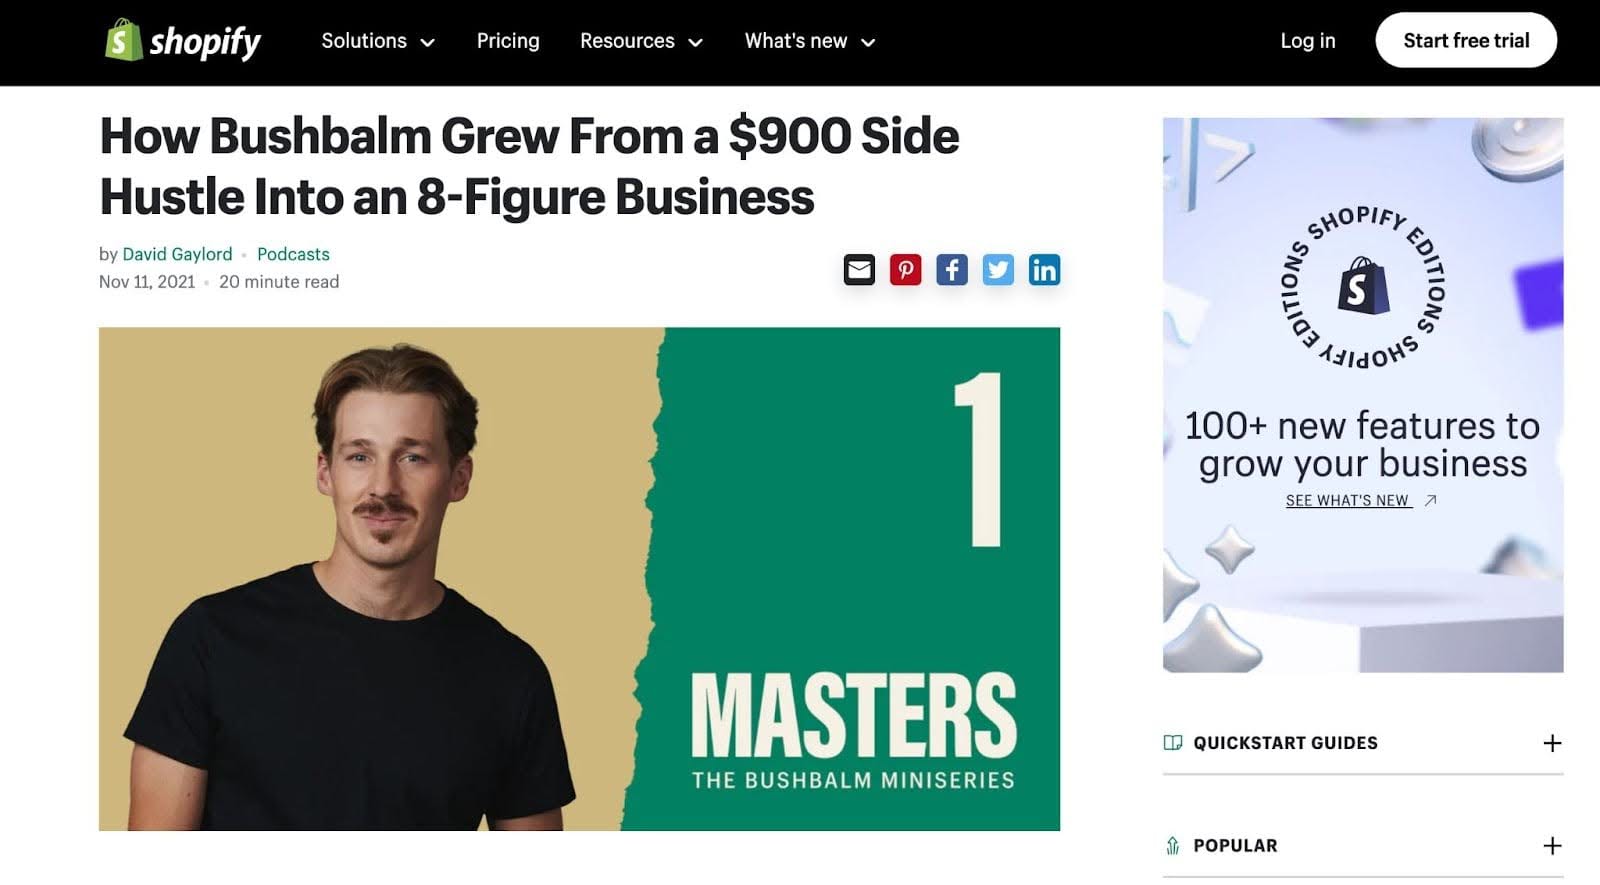Share article on LinkedIn

[1044, 270]
